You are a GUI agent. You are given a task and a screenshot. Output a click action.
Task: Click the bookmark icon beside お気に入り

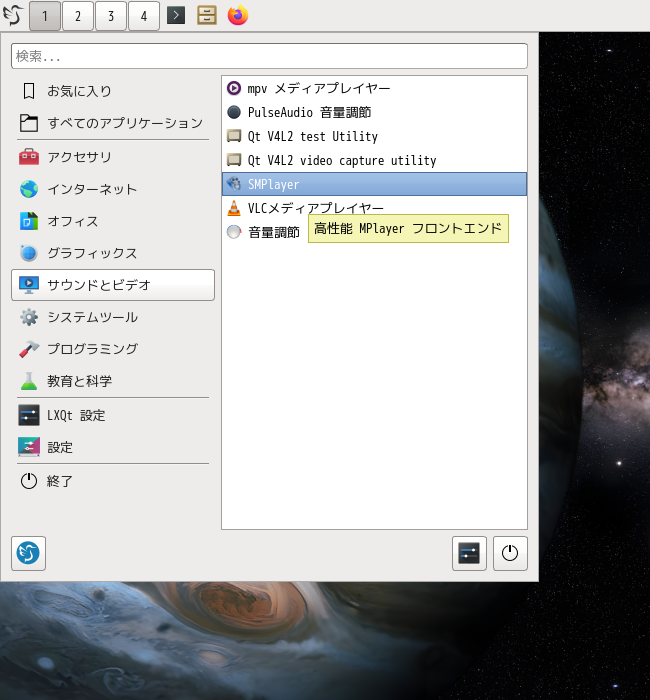pyautogui.click(x=29, y=91)
